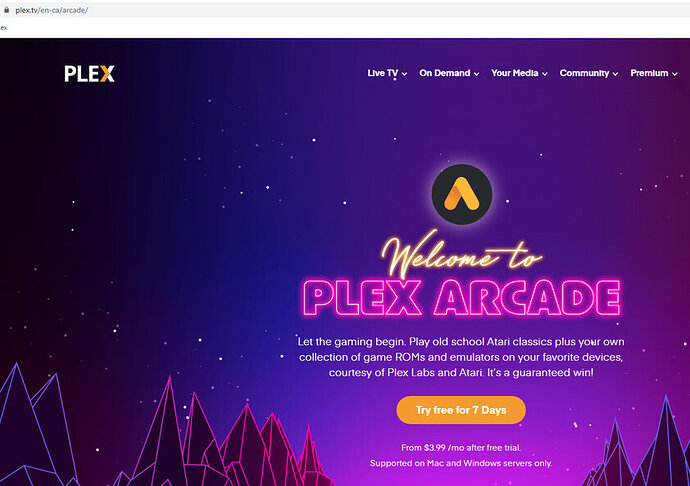Expand chevron next to Live TV

click(404, 74)
